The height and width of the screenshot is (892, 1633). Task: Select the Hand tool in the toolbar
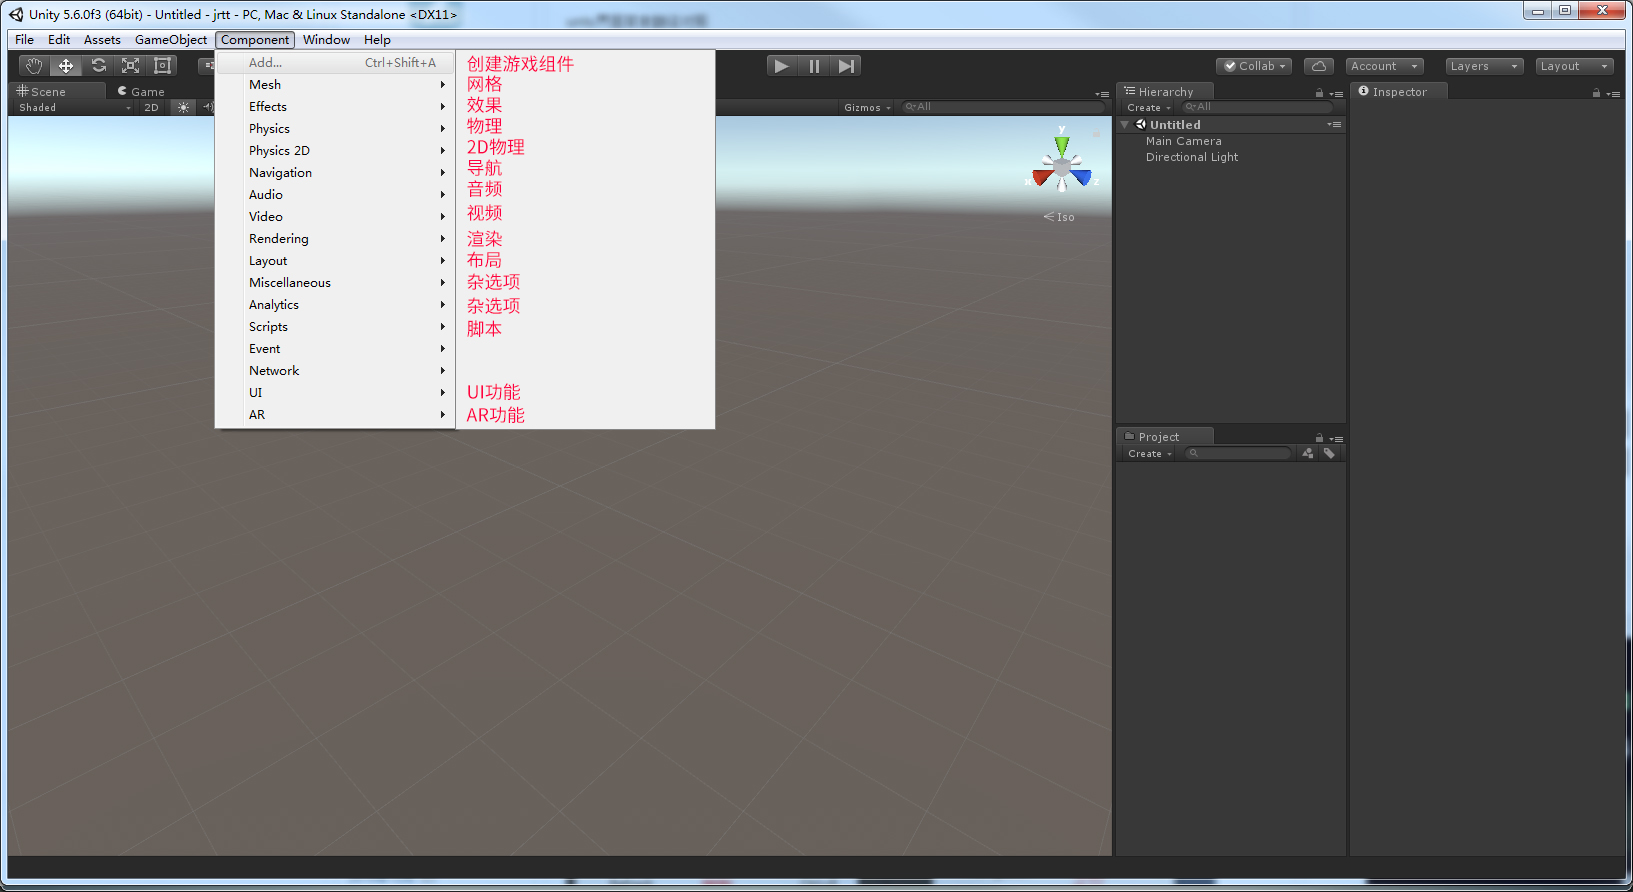[x=34, y=66]
